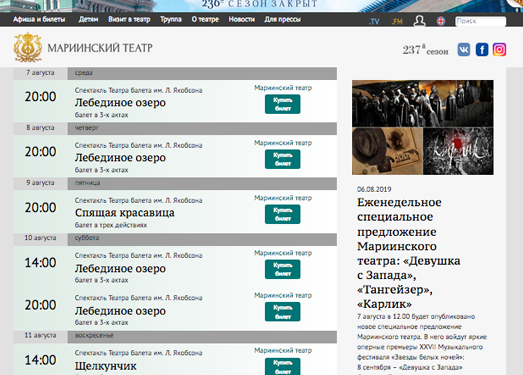Buy ticket for 10 августа 14:00 show

[x=283, y=269]
